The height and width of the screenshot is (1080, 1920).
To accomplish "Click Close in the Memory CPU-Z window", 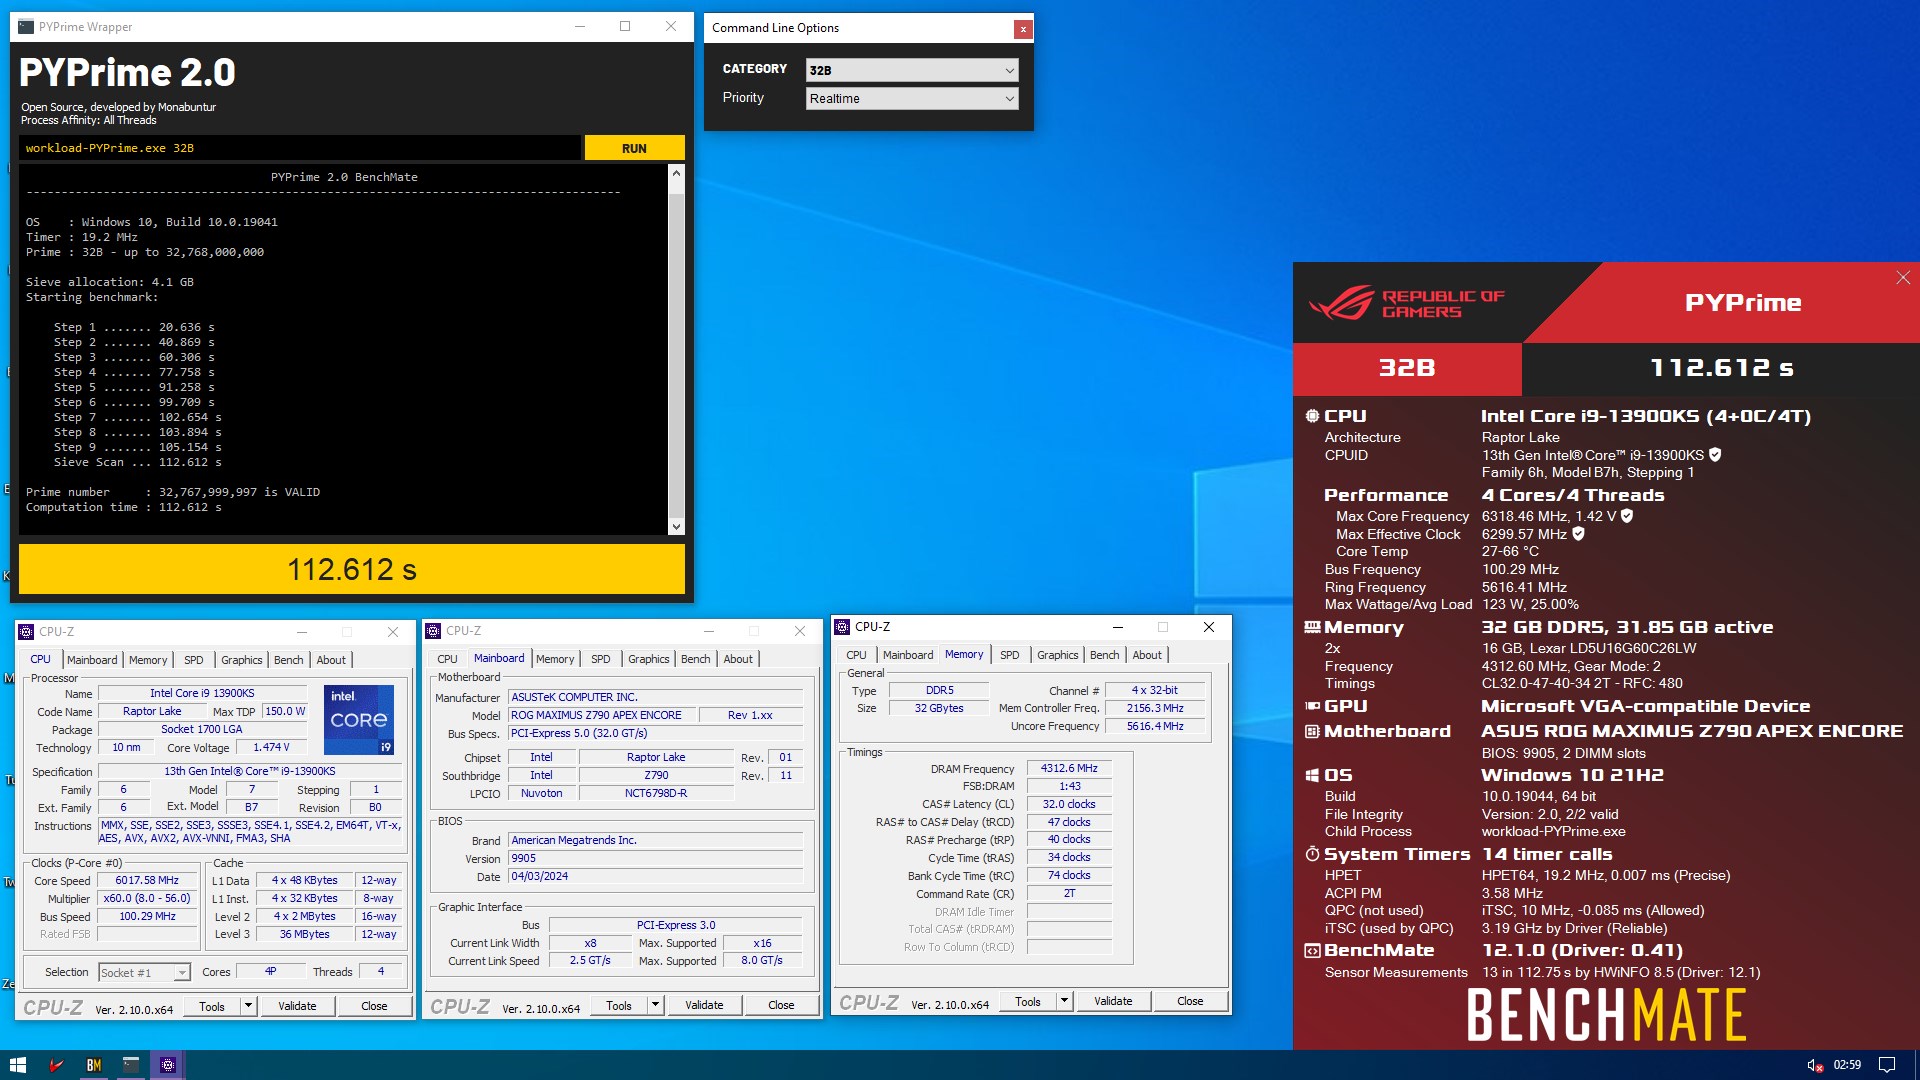I will 1190,1001.
